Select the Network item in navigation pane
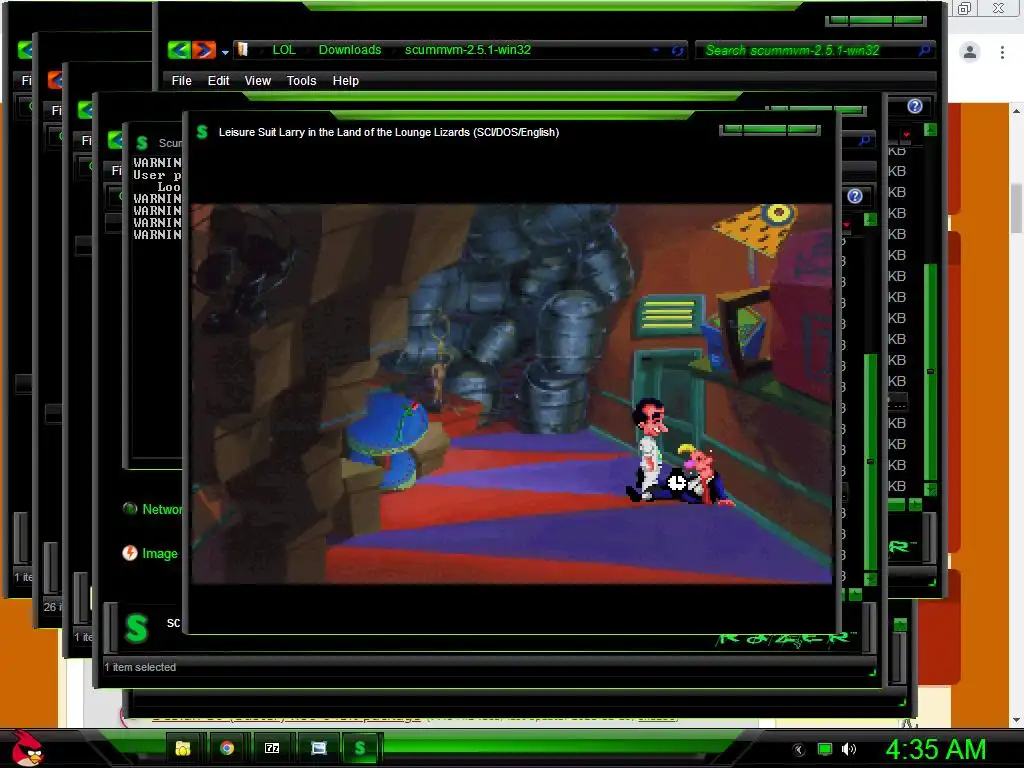Screen dimensions: 1024x768 (153, 509)
